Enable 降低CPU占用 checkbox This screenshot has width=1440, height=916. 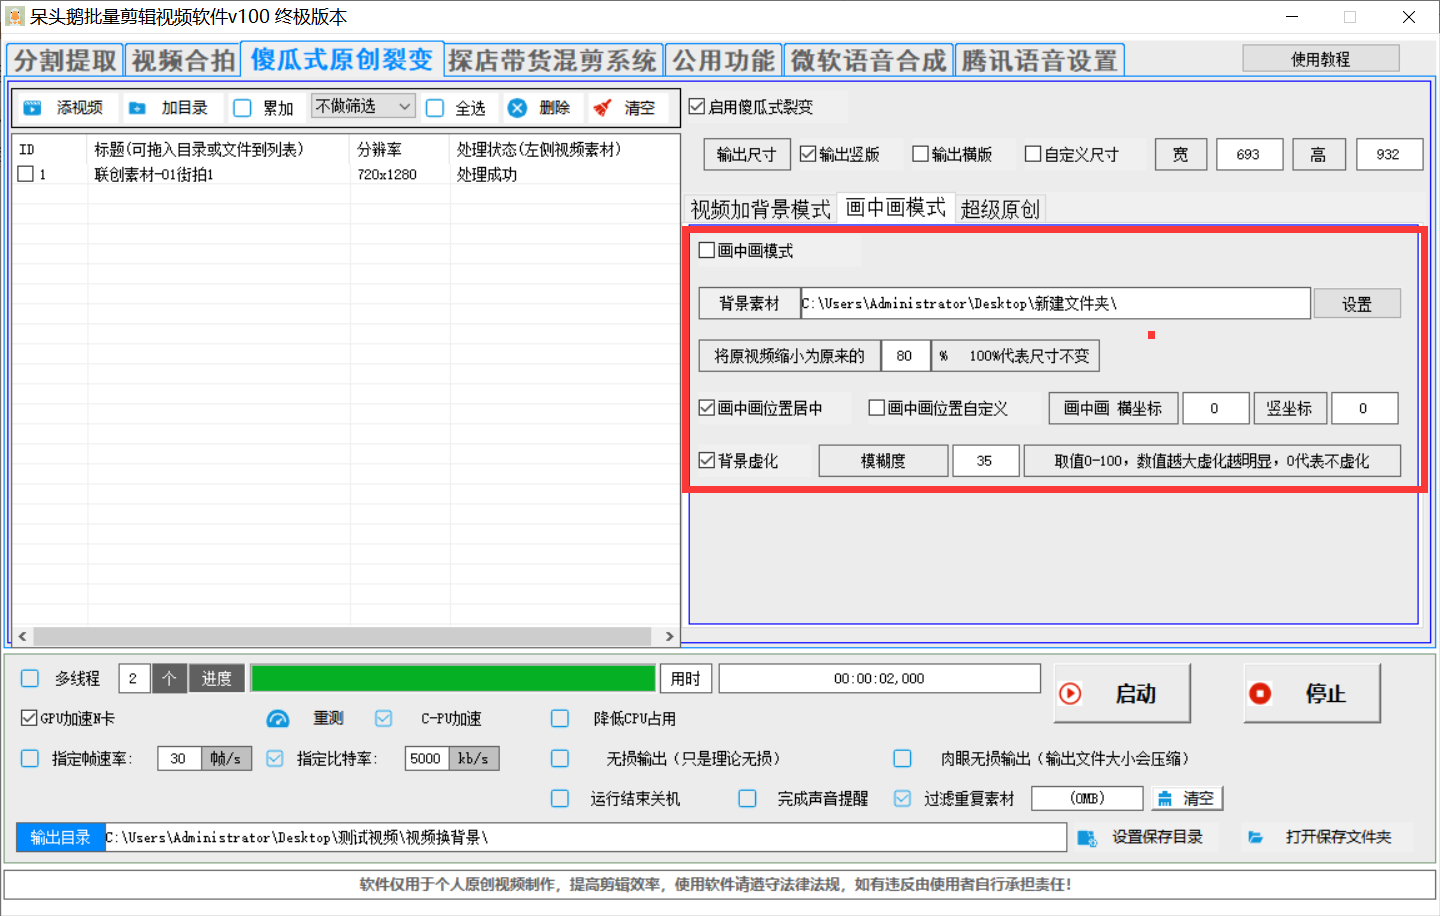pos(560,719)
